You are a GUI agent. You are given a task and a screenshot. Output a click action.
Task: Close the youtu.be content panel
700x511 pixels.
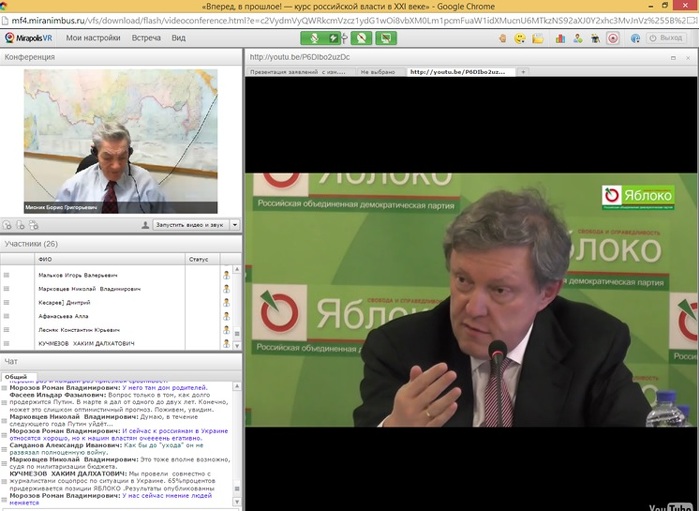(x=688, y=58)
